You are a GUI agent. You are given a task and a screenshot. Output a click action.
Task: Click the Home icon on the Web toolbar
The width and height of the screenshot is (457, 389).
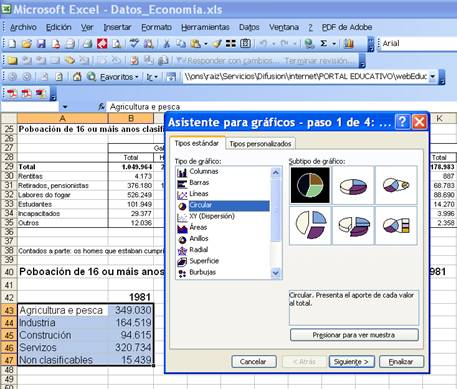pos(77,77)
